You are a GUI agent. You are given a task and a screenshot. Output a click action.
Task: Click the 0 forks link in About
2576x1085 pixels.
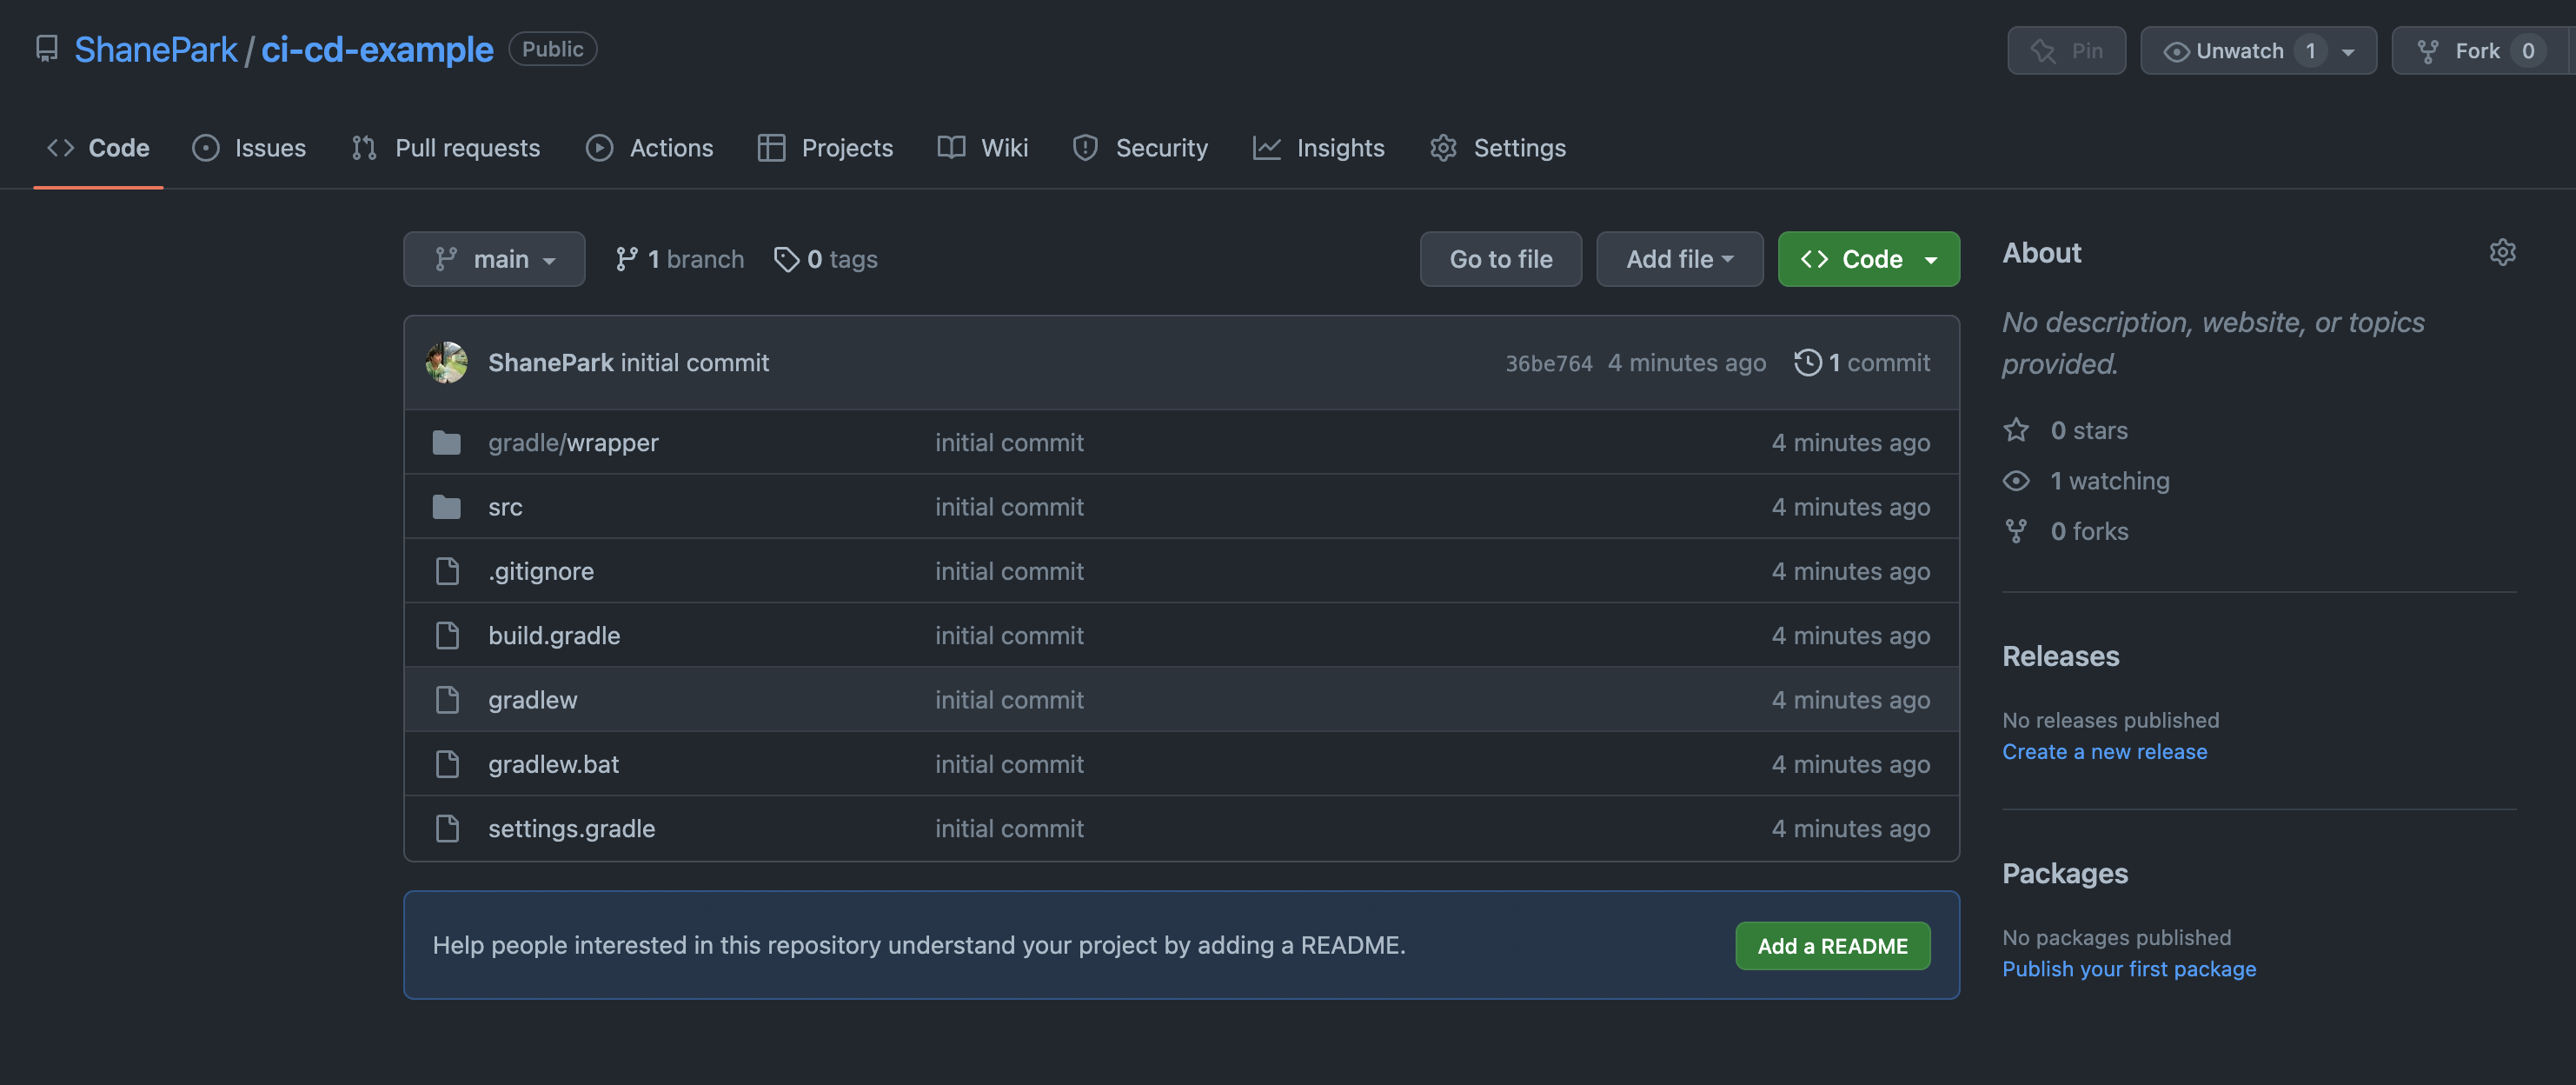[x=2088, y=531]
